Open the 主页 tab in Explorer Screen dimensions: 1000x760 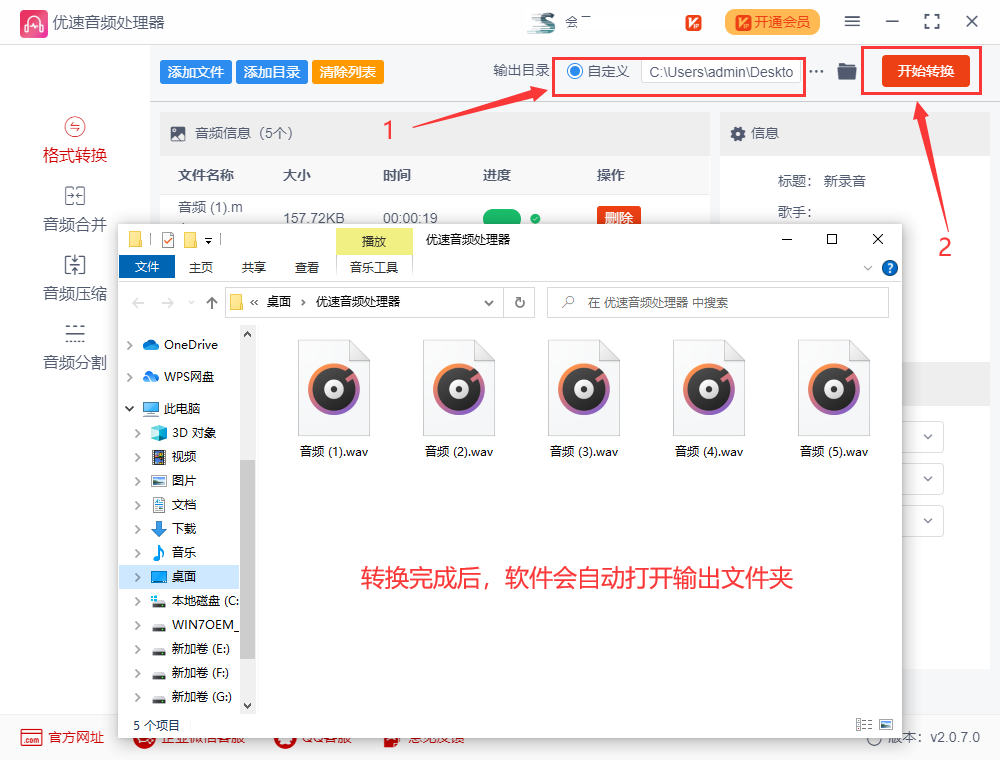200,267
